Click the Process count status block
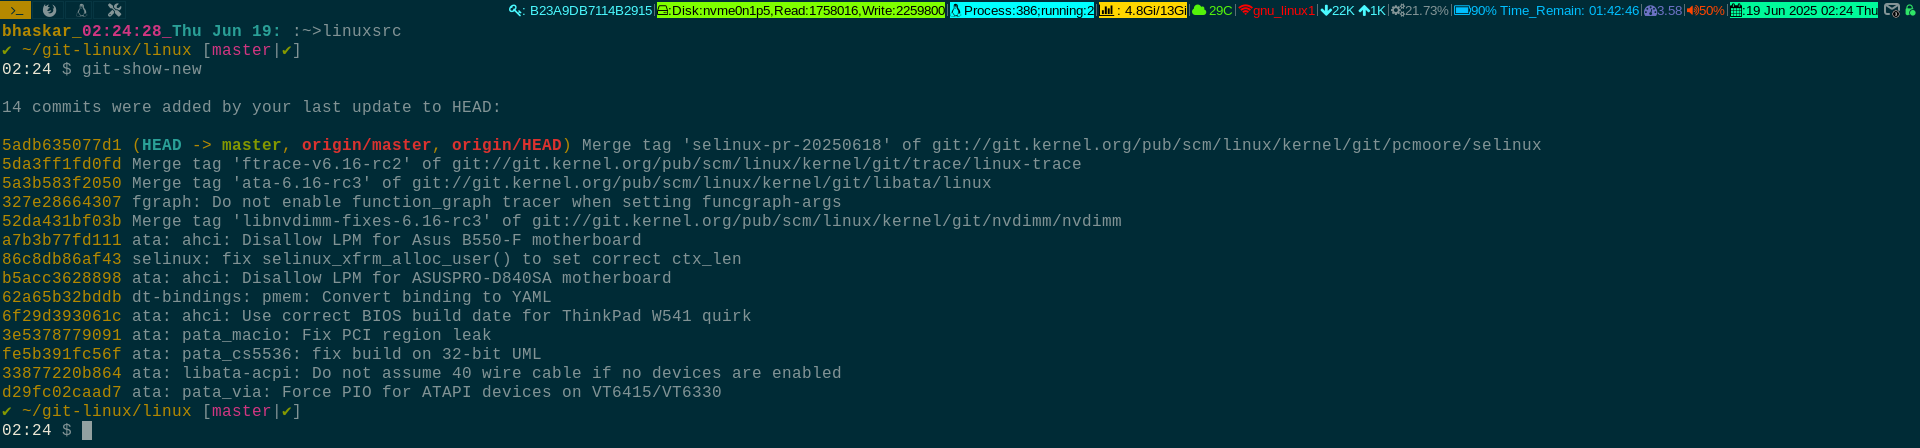 point(1021,10)
